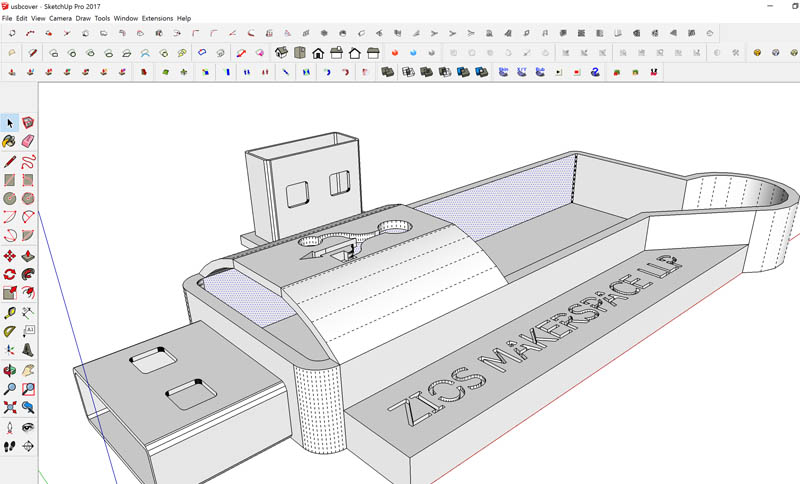The image size is (800, 484).
Task: Click the yellow cube toolbar icon
Action: click(757, 53)
